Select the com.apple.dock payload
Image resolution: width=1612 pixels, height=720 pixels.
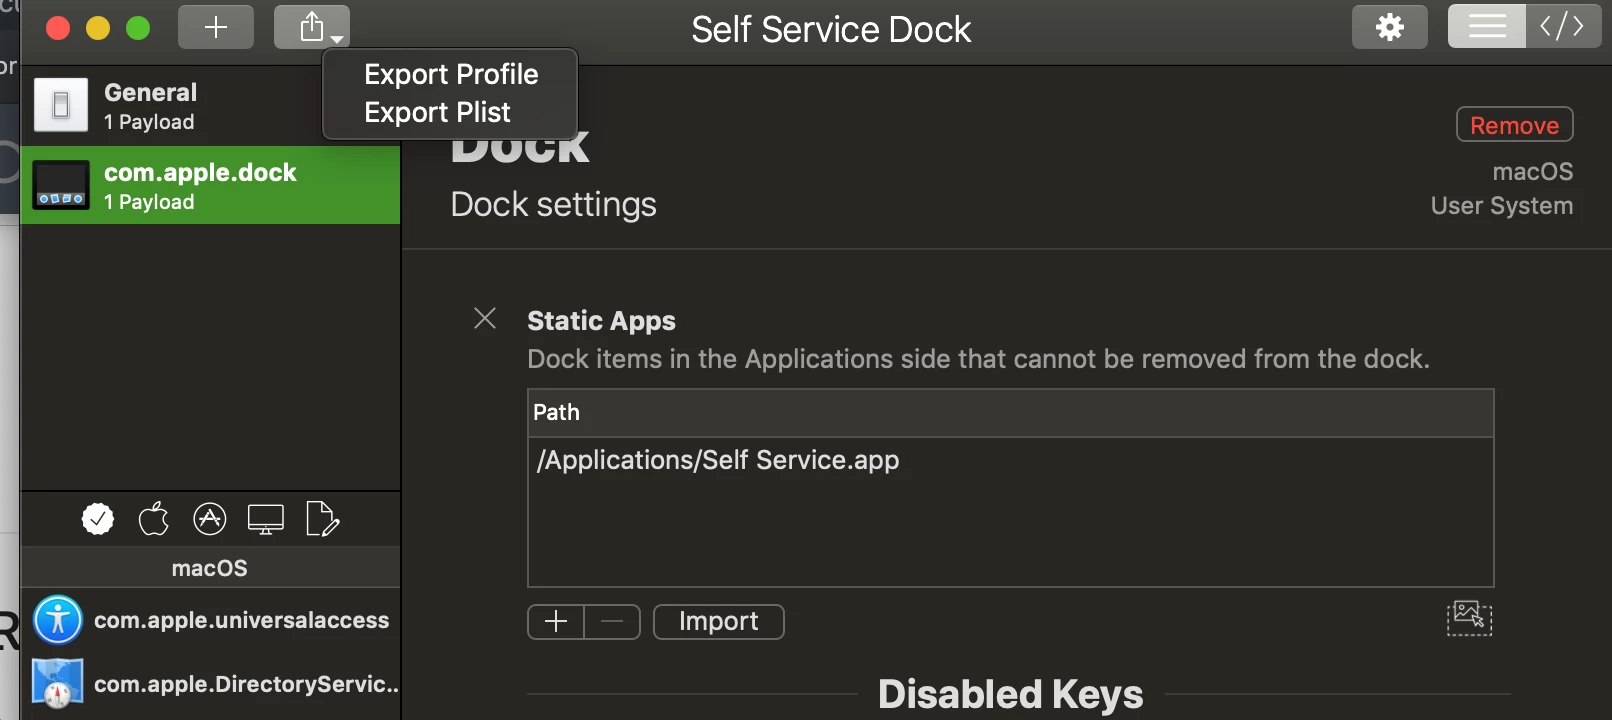pyautogui.click(x=210, y=186)
